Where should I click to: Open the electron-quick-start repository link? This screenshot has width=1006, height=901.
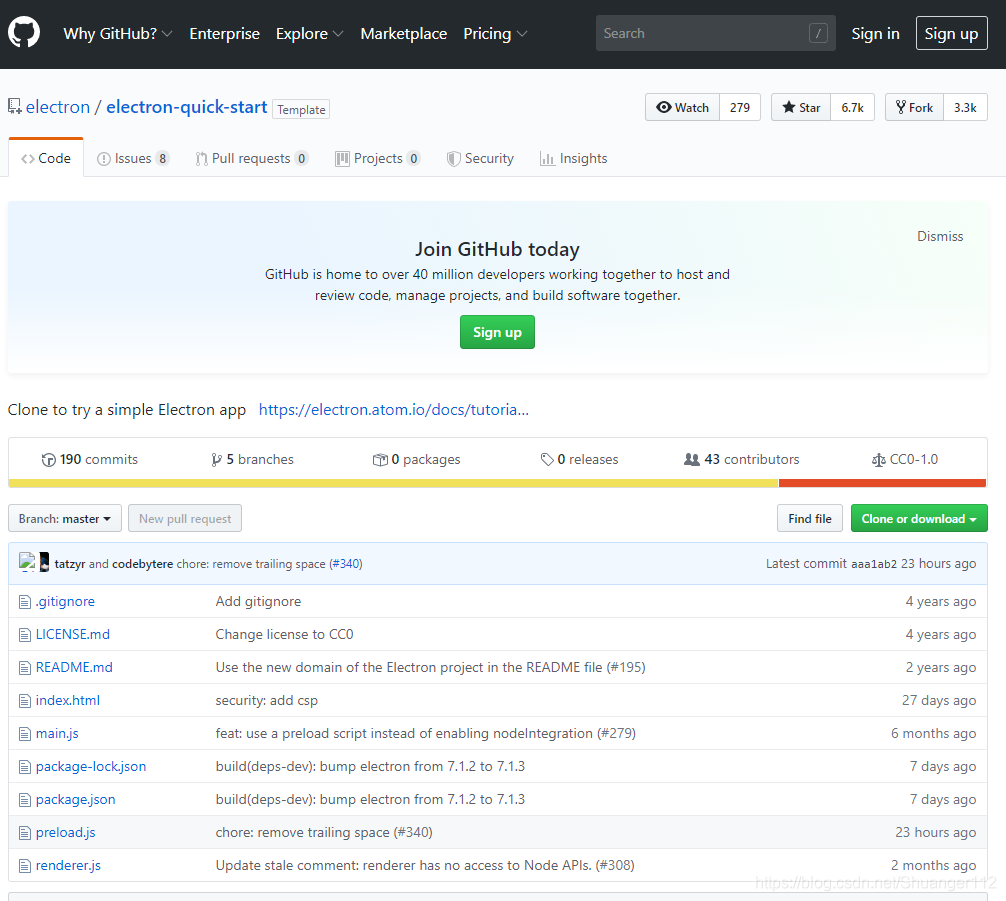coord(187,107)
